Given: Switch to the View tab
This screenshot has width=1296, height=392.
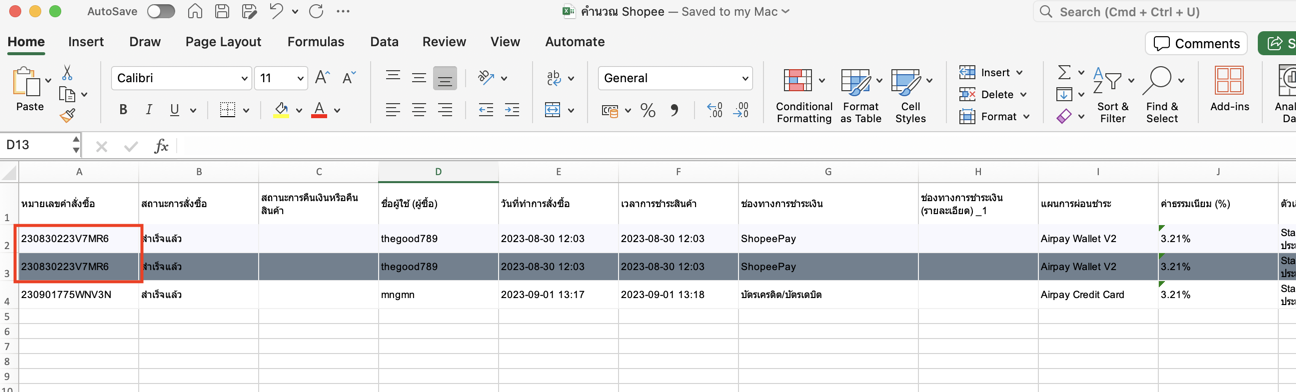Looking at the screenshot, I should (x=505, y=42).
